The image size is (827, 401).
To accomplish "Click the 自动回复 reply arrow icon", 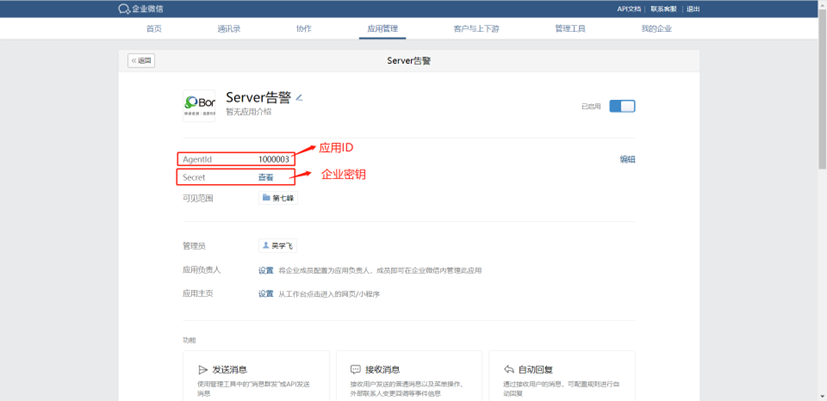I will (509, 369).
